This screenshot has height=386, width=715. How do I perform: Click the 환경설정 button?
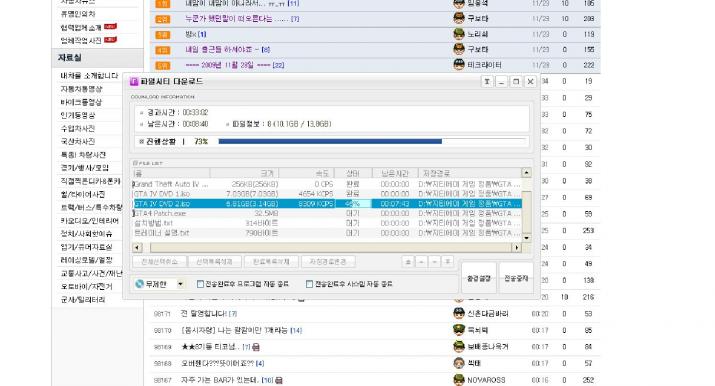coord(479,278)
